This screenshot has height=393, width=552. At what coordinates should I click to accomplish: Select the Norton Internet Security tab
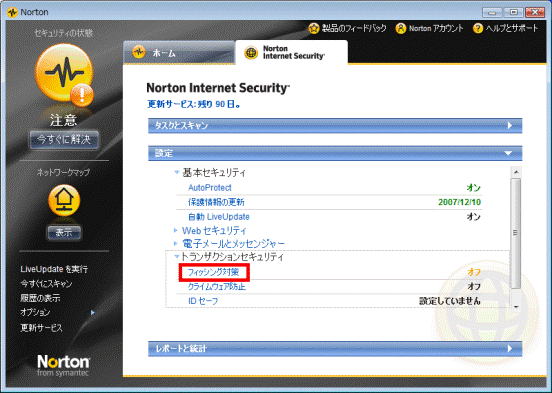point(291,53)
